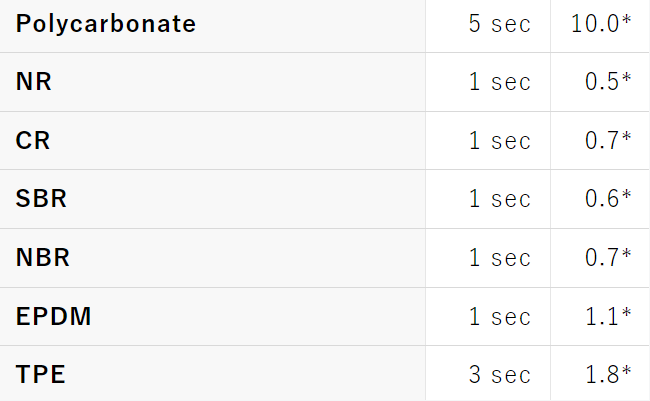Click the 1.1* value for EPDM

coord(608,316)
